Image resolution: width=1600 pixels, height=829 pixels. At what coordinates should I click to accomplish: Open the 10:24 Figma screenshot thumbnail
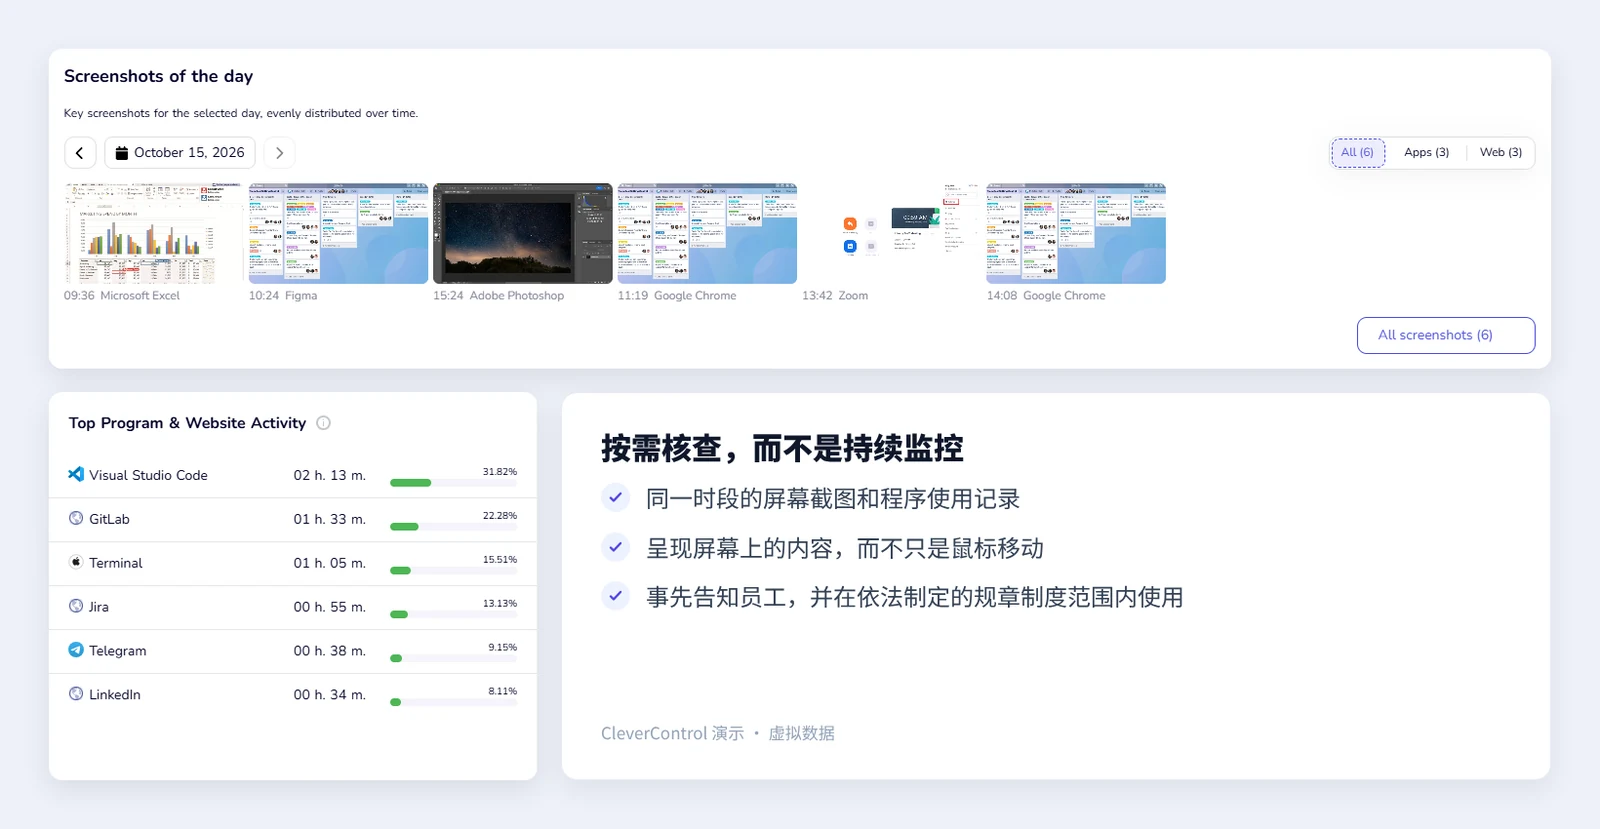coord(338,233)
